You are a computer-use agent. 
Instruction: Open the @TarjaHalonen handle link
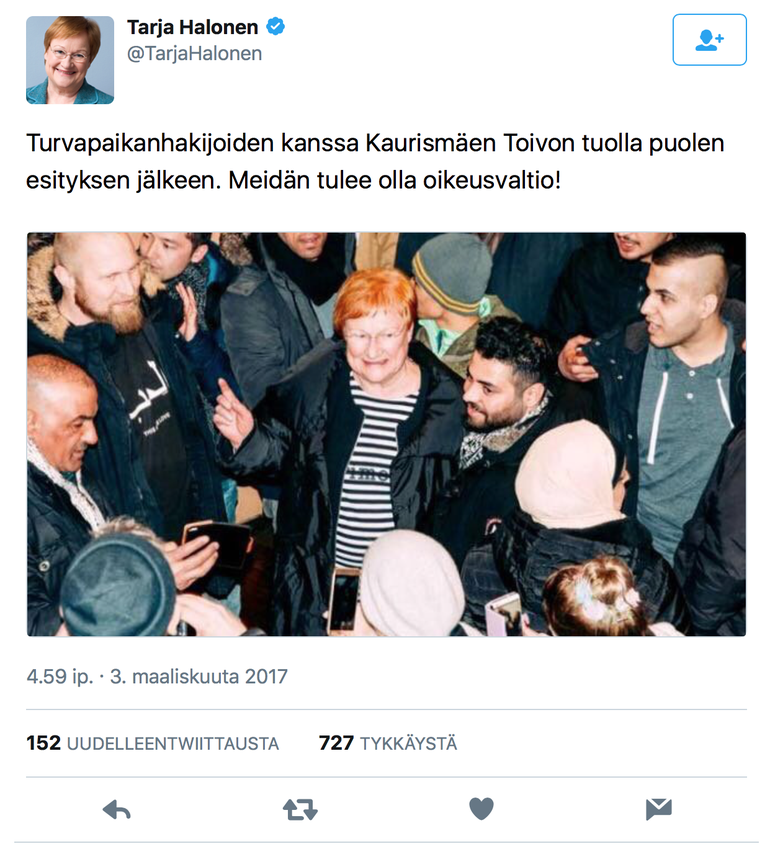[x=194, y=54]
